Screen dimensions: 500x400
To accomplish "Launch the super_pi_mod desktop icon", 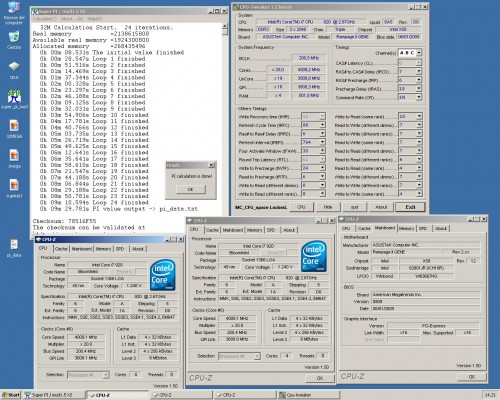I will pos(14,97).
